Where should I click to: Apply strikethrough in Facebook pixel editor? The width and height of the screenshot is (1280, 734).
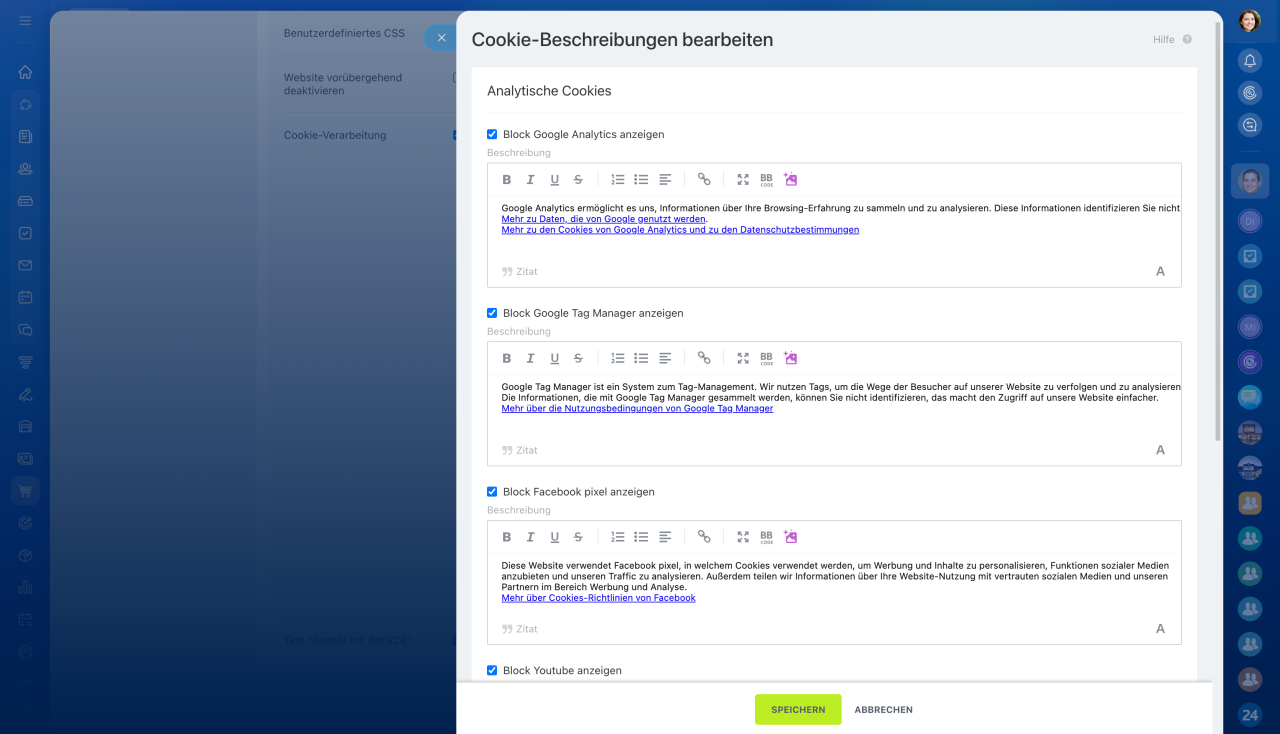(x=578, y=537)
